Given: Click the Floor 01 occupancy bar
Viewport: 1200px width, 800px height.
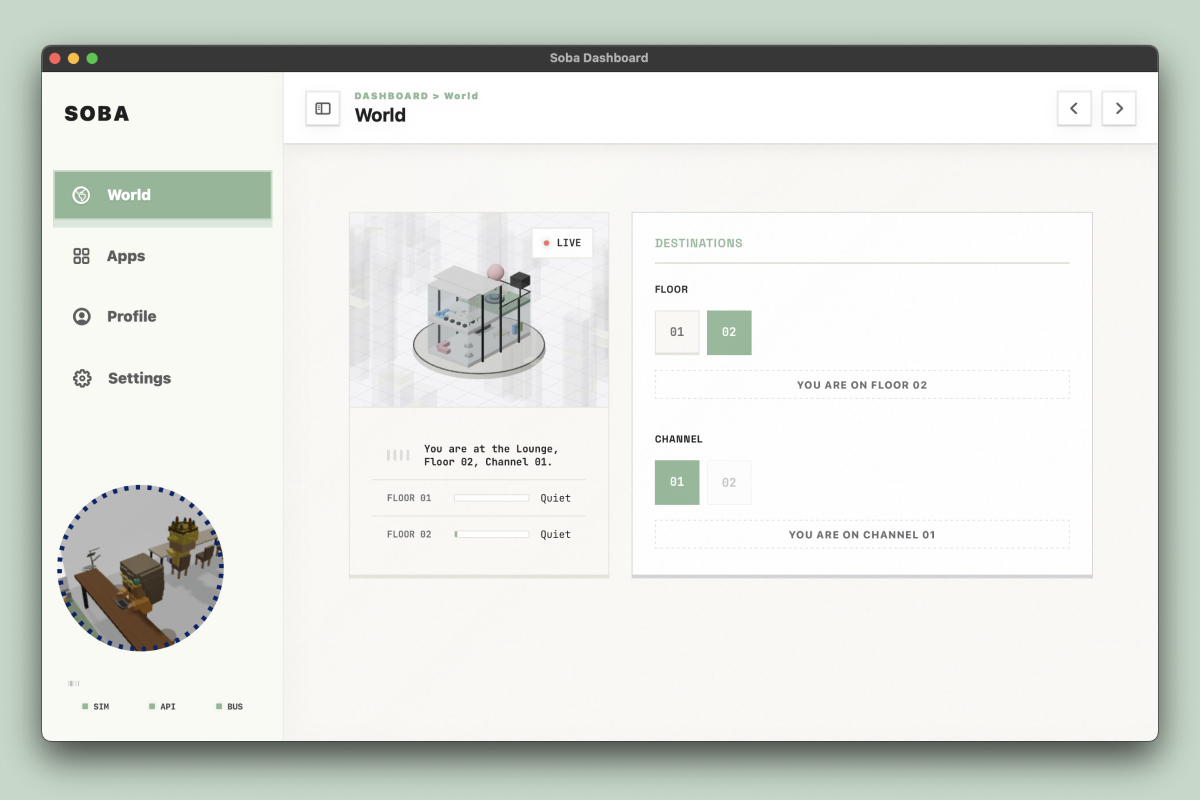Looking at the screenshot, I should 491,498.
